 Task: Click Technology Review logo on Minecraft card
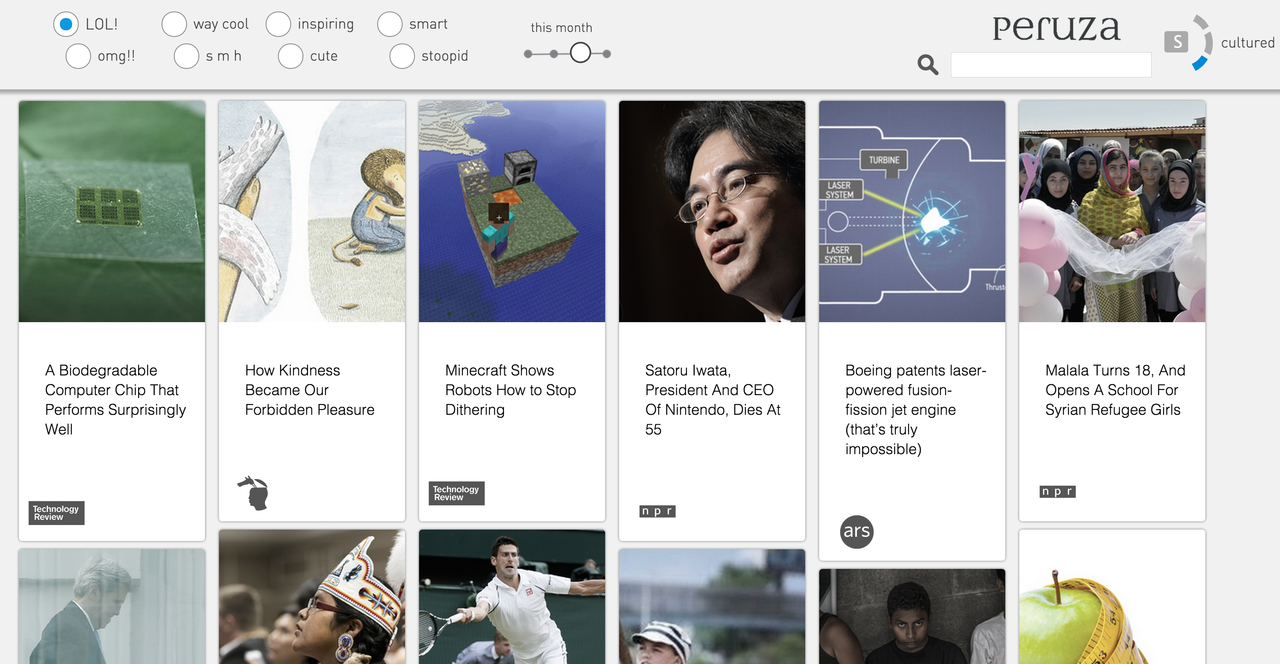(457, 493)
